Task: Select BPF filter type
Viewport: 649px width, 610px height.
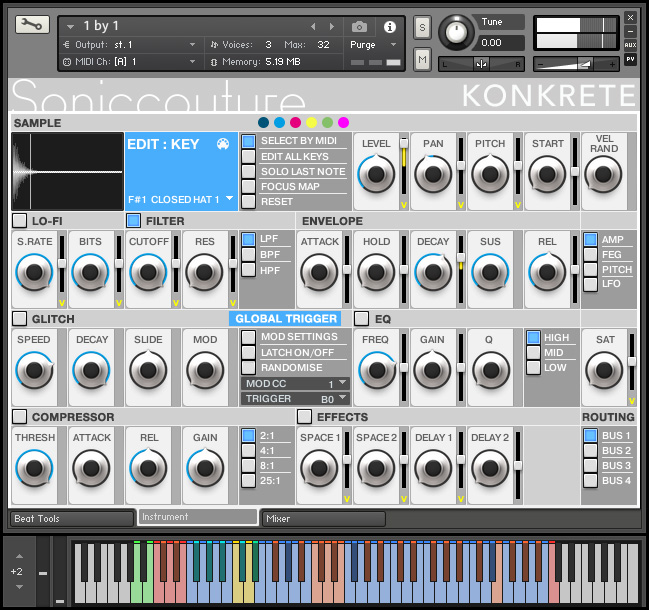Action: [248, 255]
